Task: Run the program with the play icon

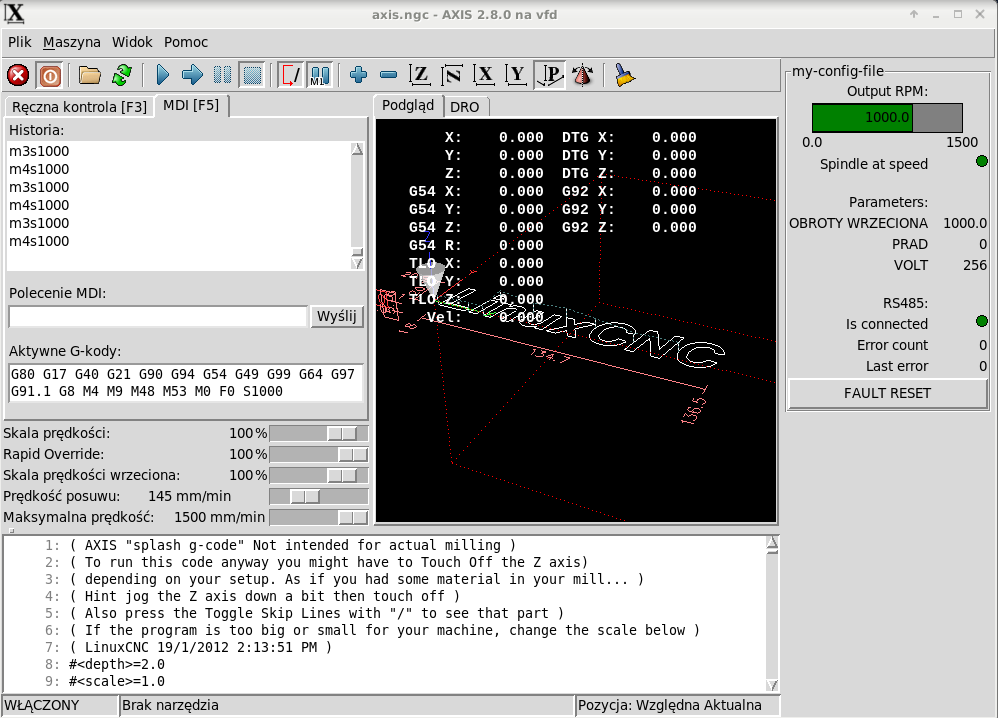Action: [162, 75]
